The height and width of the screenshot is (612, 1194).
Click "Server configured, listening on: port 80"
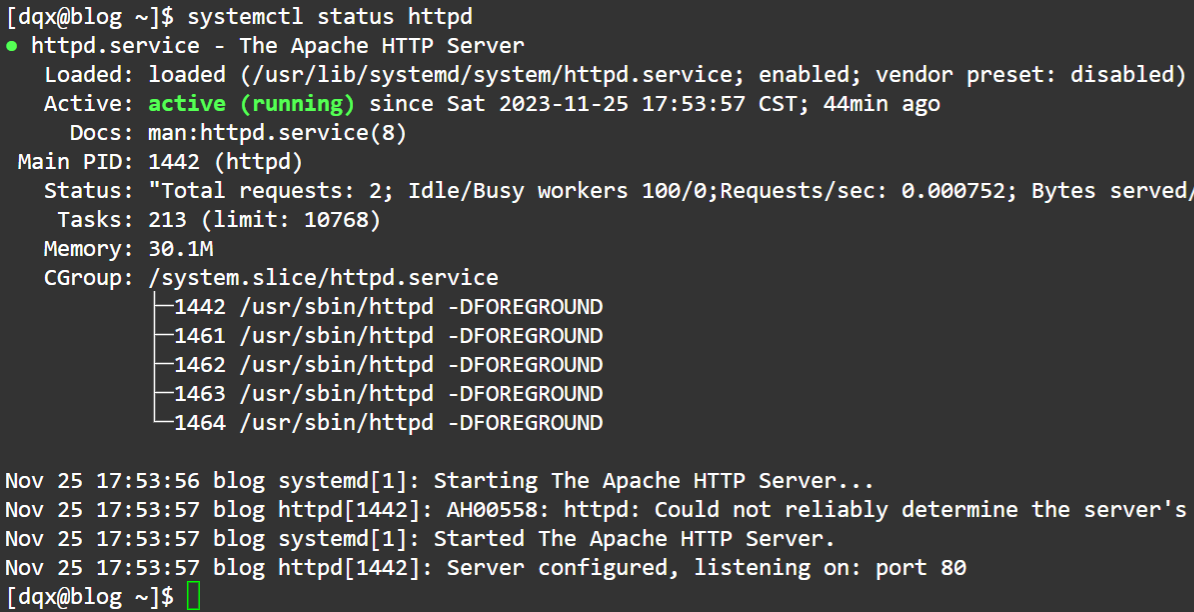(x=706, y=568)
